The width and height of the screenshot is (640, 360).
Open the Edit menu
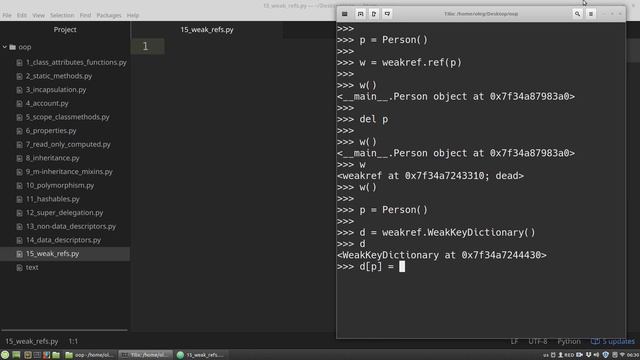(22, 15)
